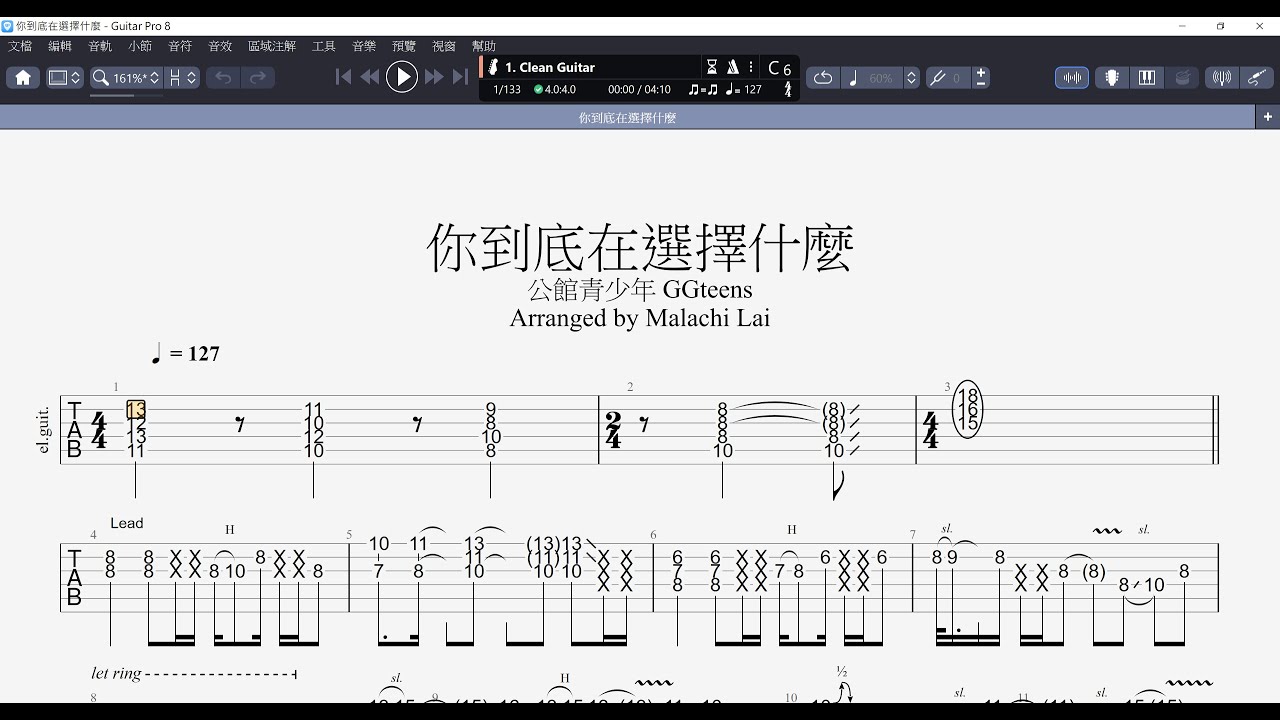Click the triplet feel indicator
Screen dimensions: 1280x720
(703, 89)
